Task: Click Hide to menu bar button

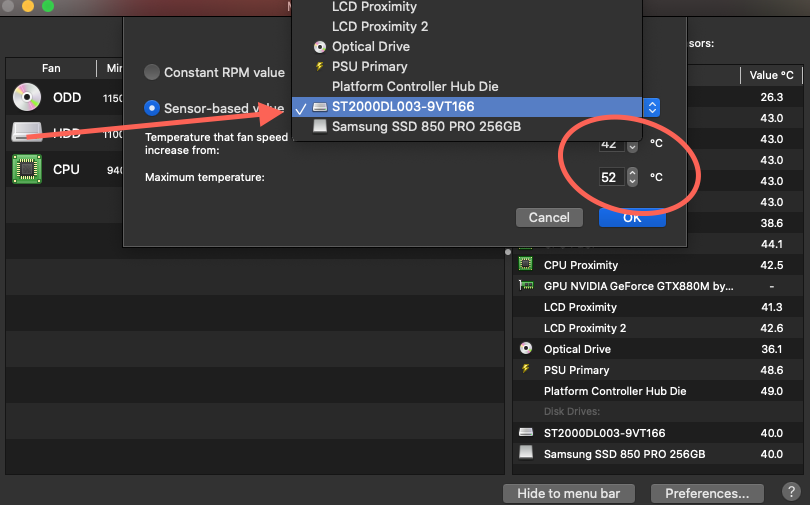Action: 568,493
